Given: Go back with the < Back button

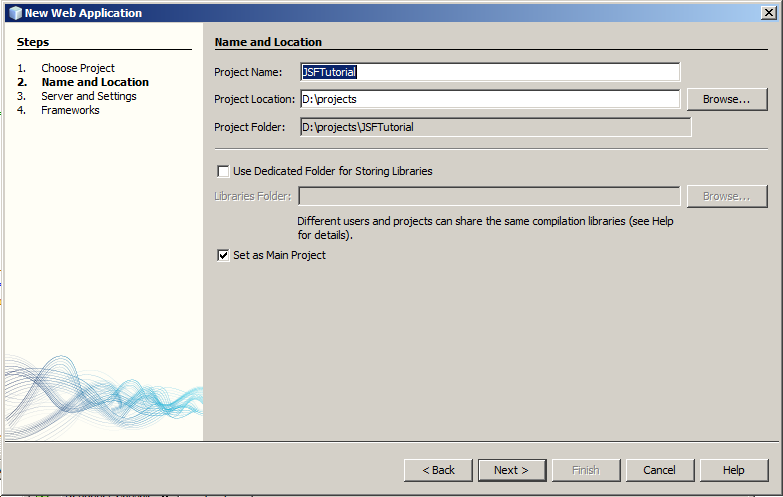Looking at the screenshot, I should (438, 470).
